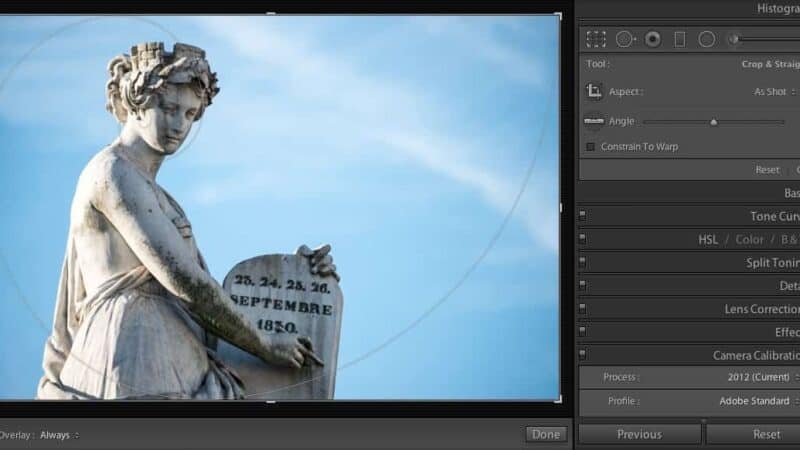
Task: Open the Process 2012 (Current) dropdown
Action: (x=762, y=377)
